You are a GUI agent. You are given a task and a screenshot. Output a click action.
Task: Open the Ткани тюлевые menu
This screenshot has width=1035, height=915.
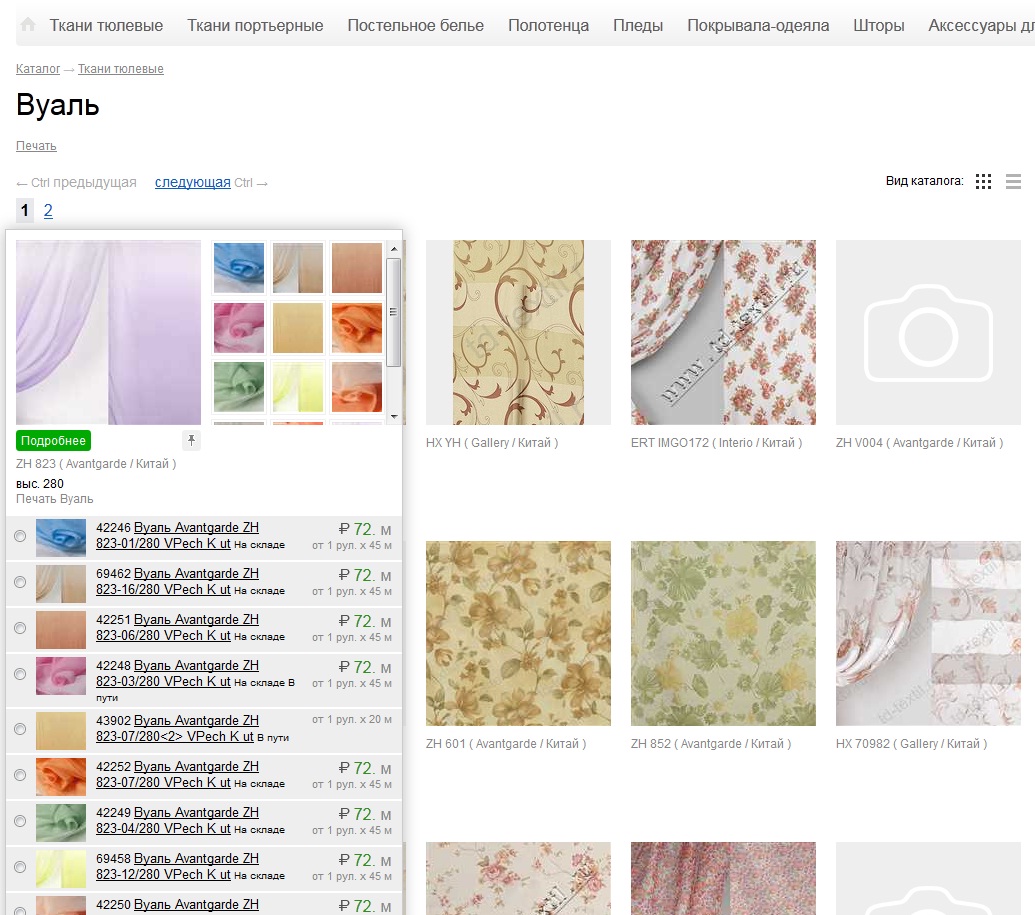pos(106,25)
